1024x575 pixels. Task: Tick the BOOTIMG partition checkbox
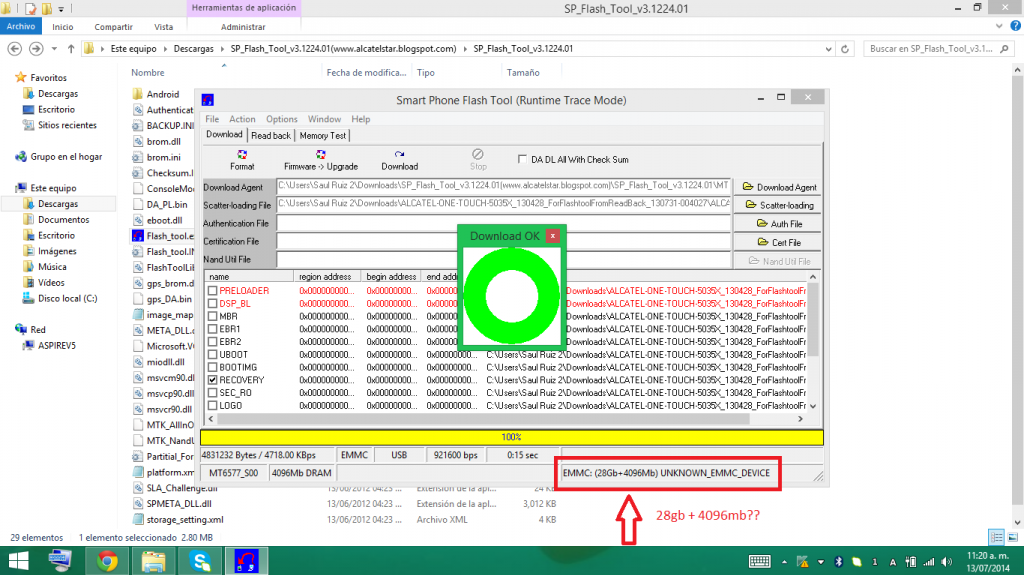pyautogui.click(x=212, y=367)
